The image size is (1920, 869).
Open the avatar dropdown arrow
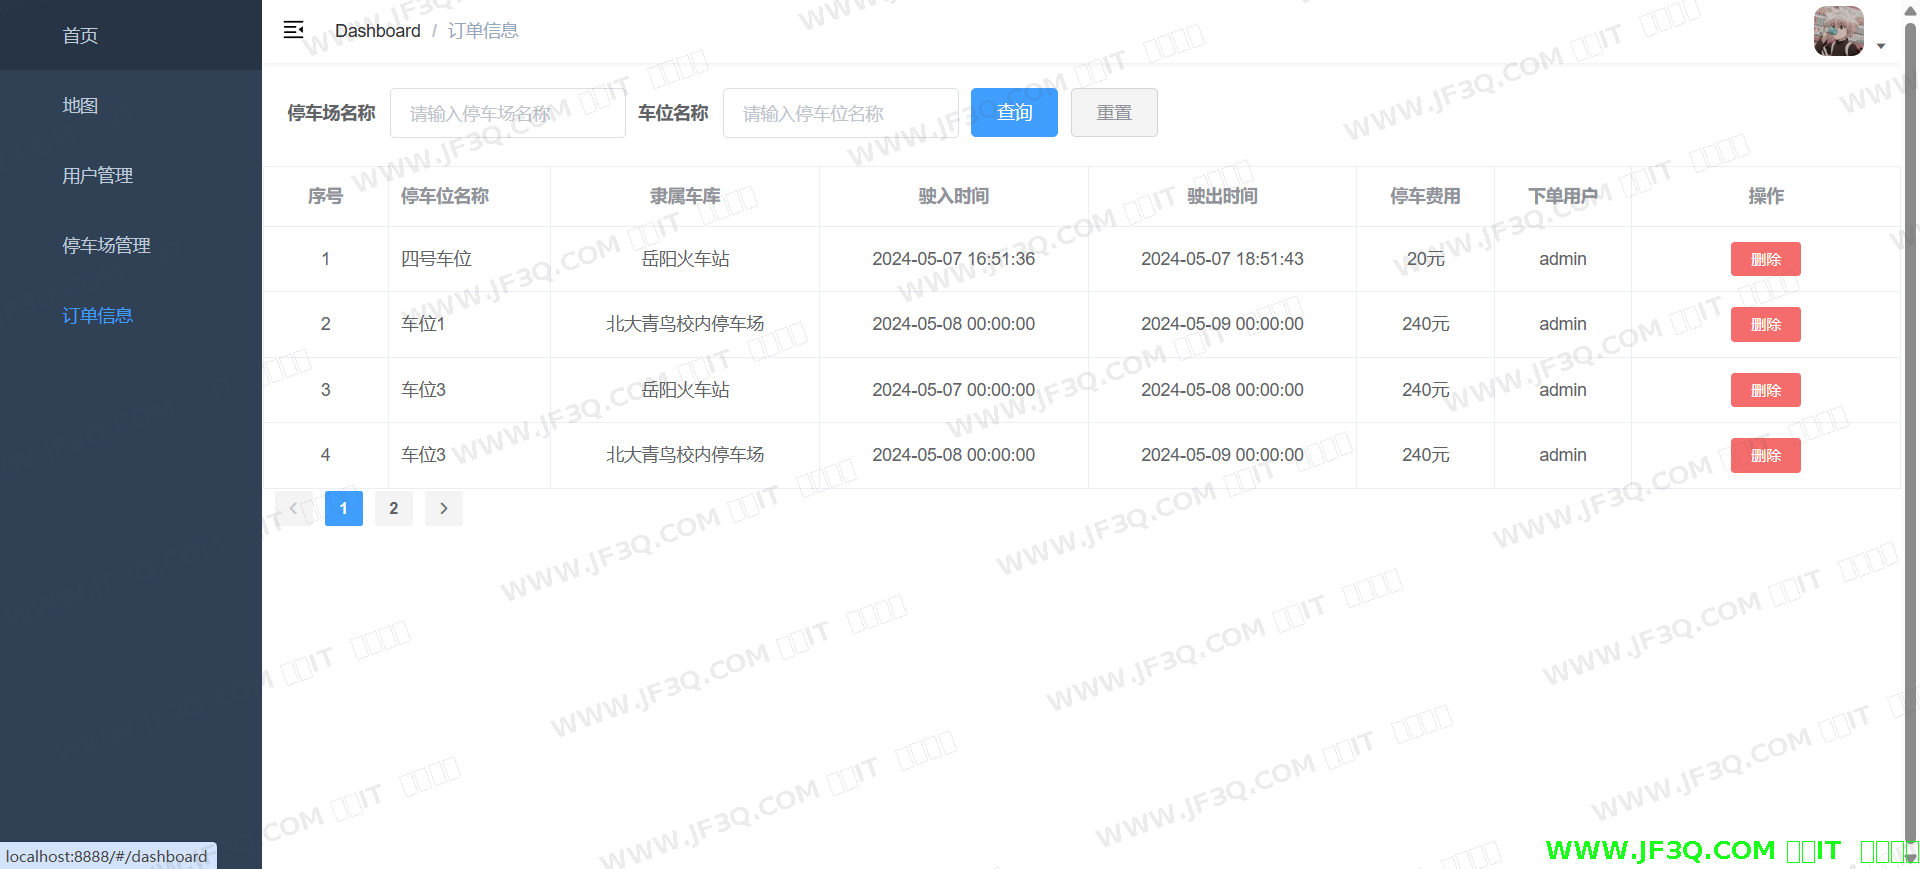1881,46
